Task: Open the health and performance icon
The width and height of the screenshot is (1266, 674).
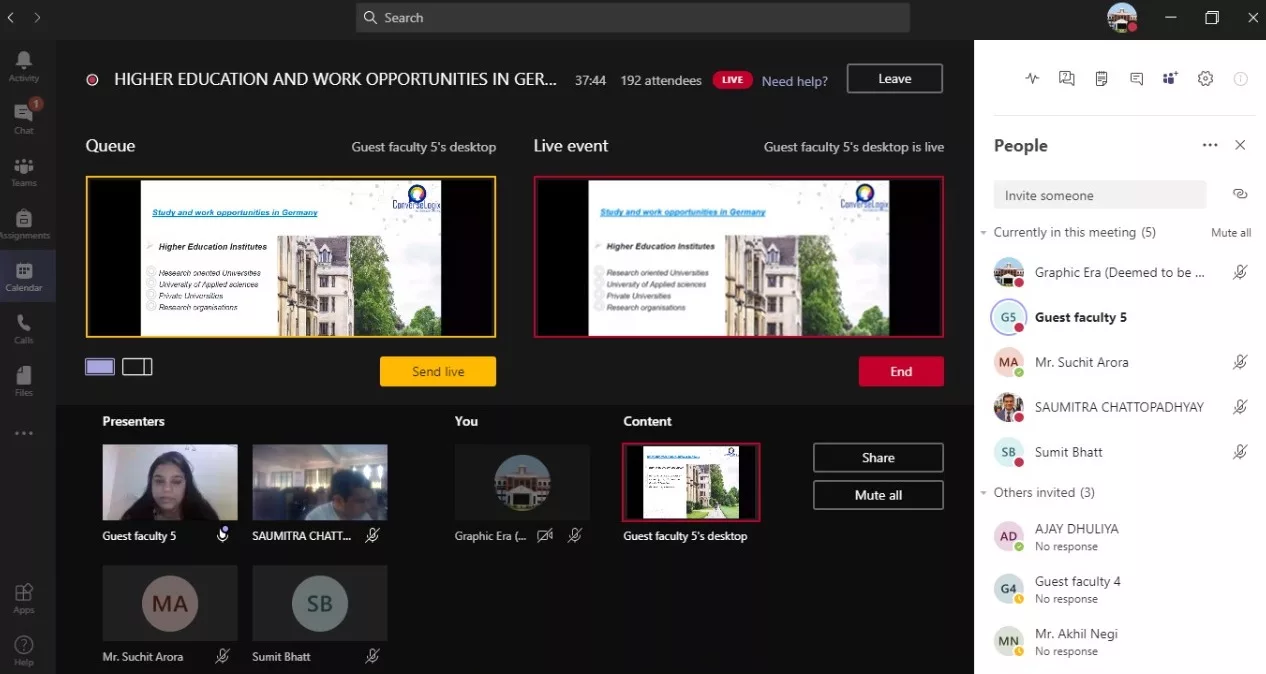Action: (1032, 78)
